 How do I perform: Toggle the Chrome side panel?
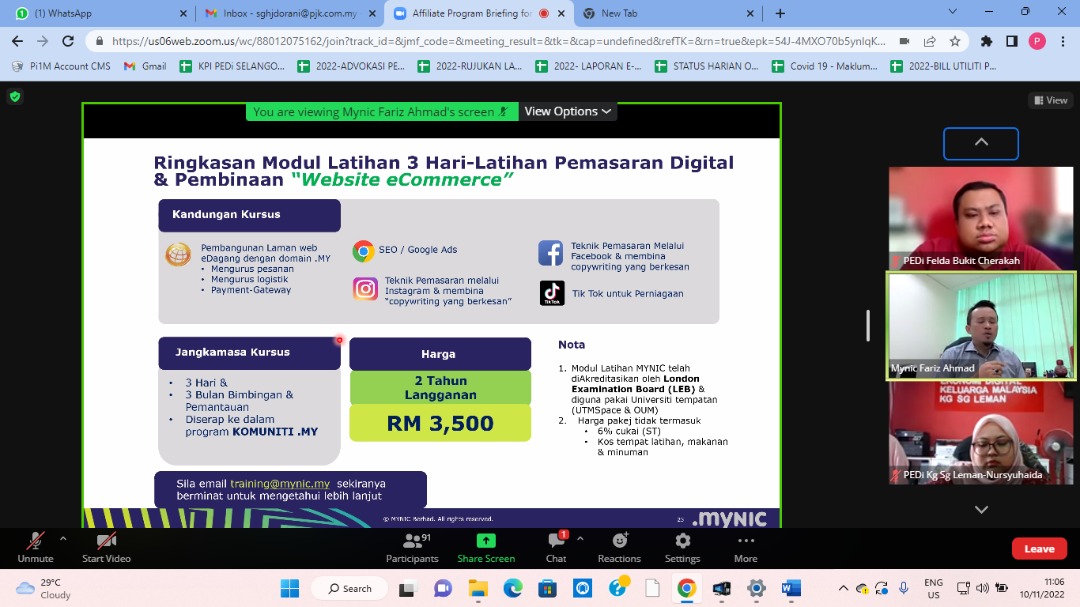click(x=1012, y=41)
